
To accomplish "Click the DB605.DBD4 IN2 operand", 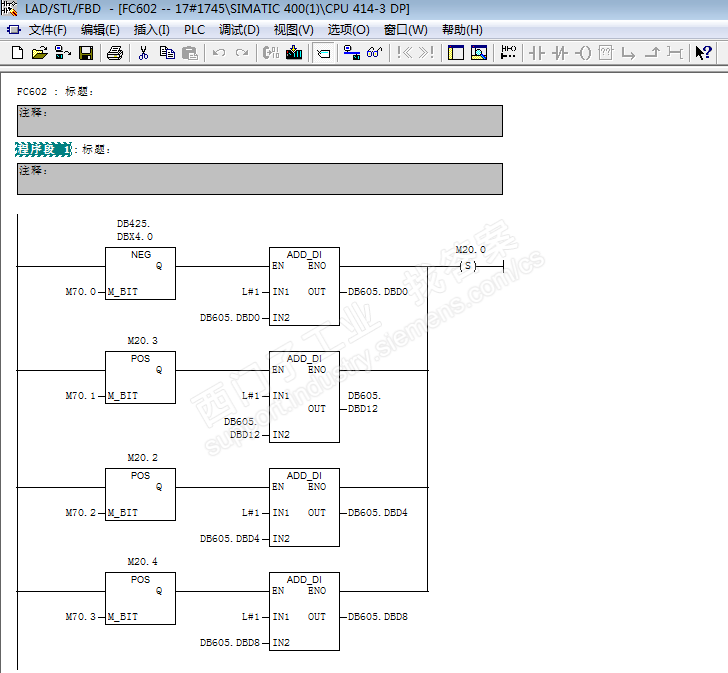I will click(230, 539).
